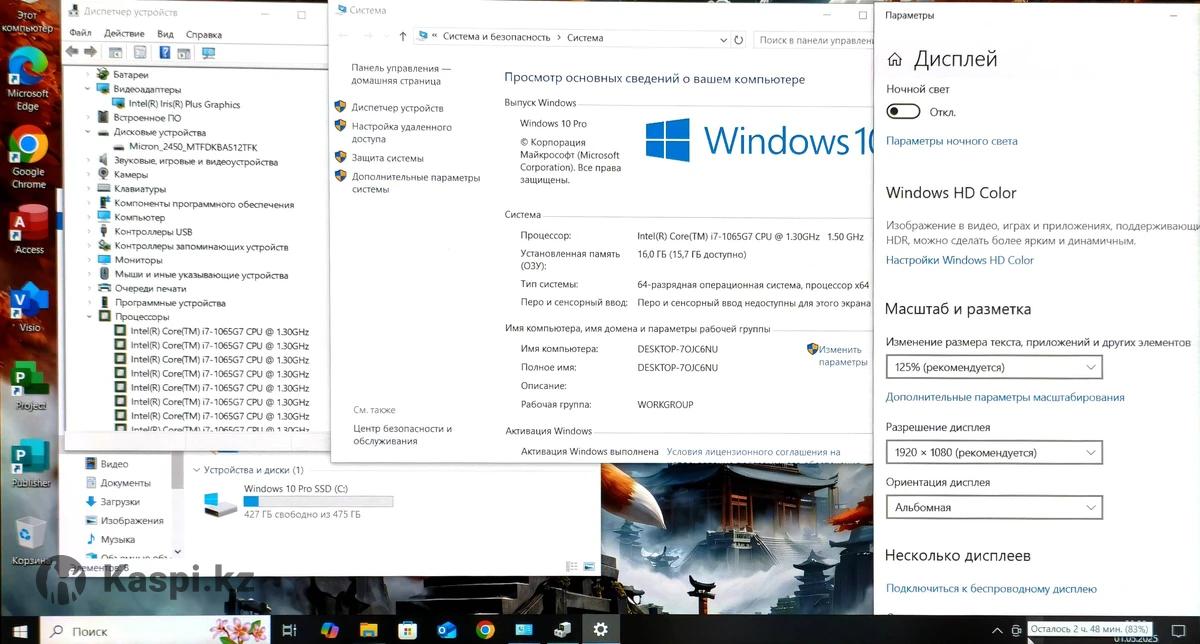Open Дополнительные параметры системы link
This screenshot has width=1200, height=644.
(x=415, y=183)
